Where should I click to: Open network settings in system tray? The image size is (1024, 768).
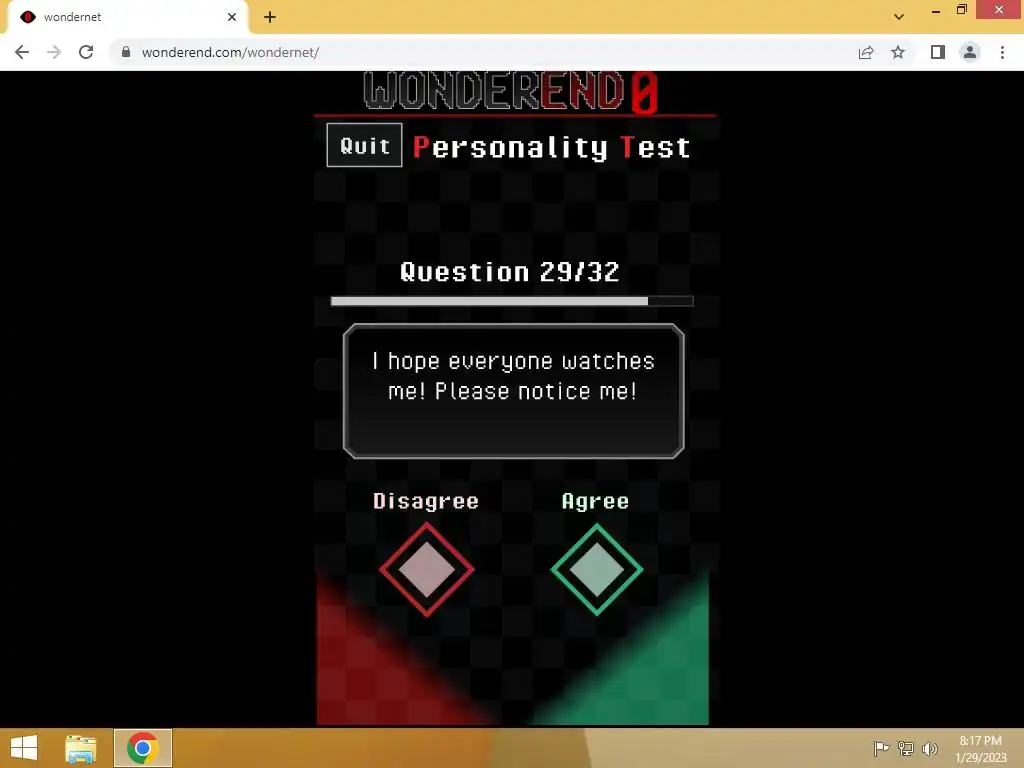[x=906, y=748]
